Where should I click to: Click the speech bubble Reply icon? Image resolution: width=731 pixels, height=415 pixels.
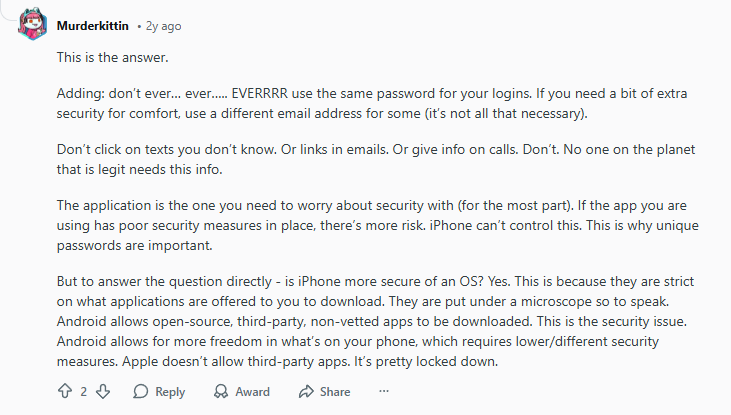pyautogui.click(x=141, y=392)
